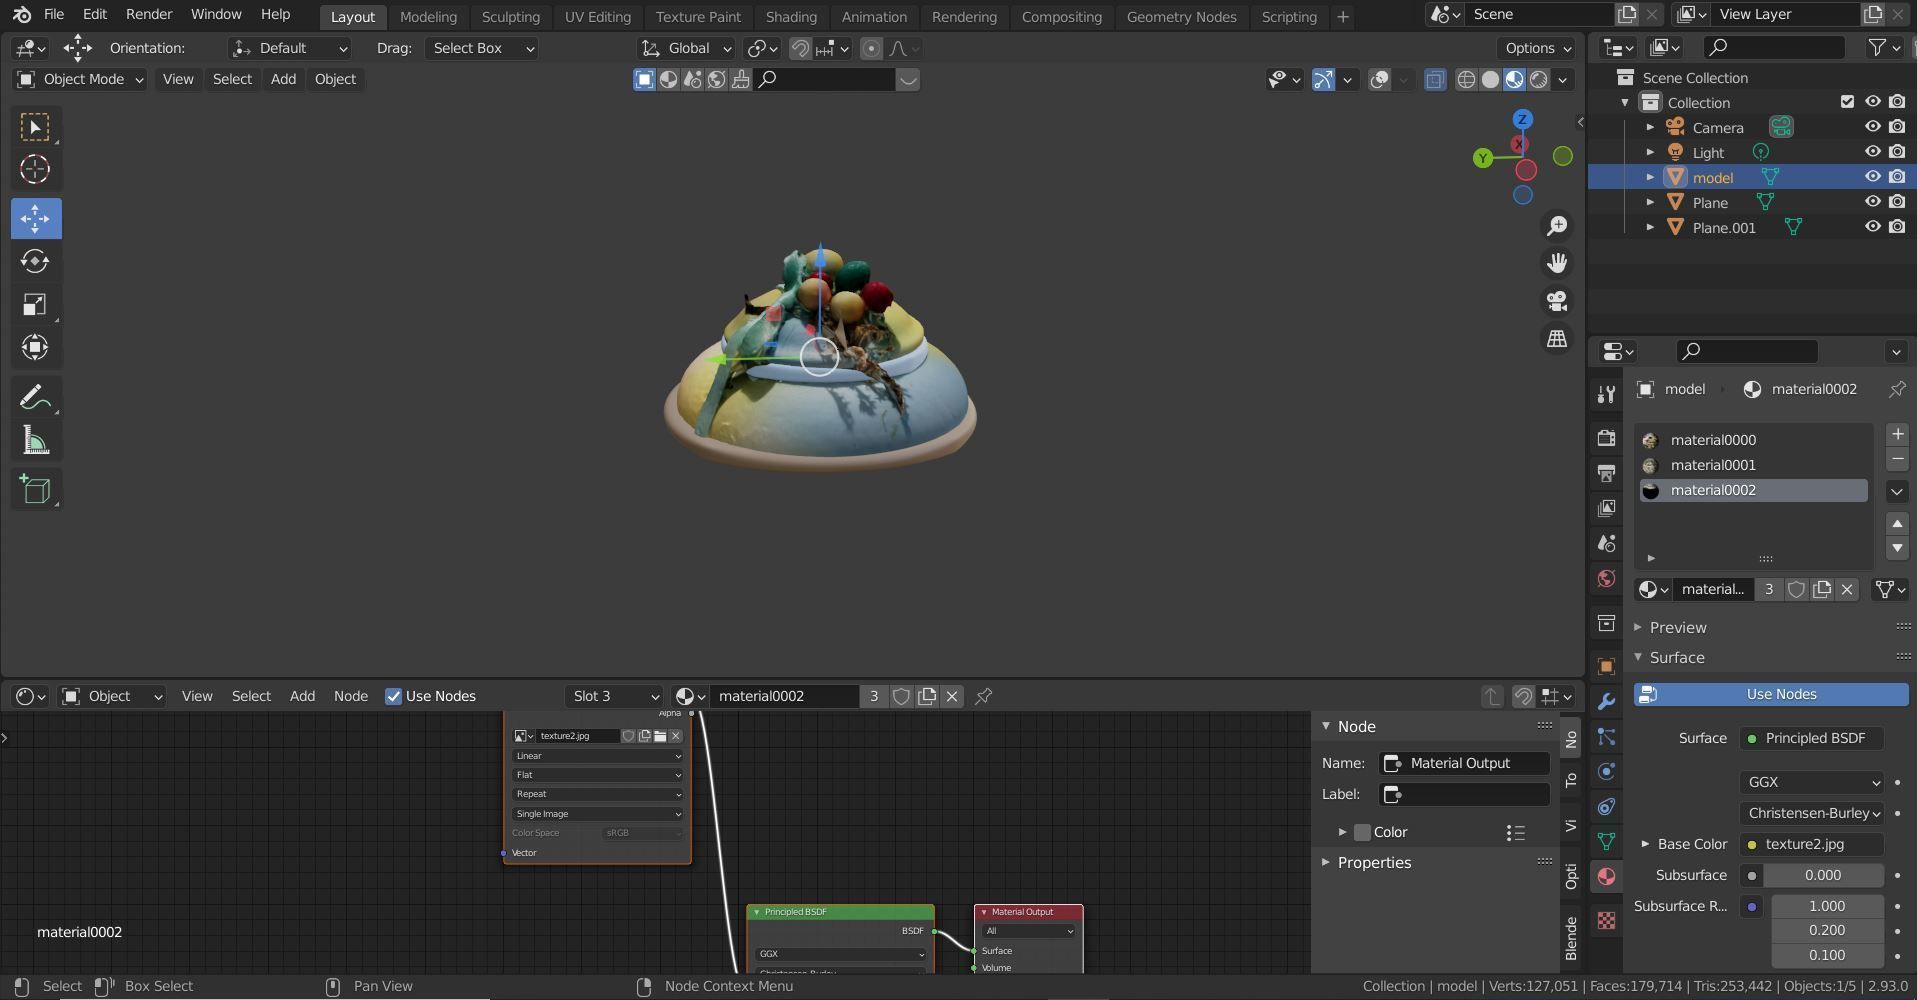Toggle Collection exclude checkbox in outliner
Viewport: 1917px width, 1000px height.
1847,102
